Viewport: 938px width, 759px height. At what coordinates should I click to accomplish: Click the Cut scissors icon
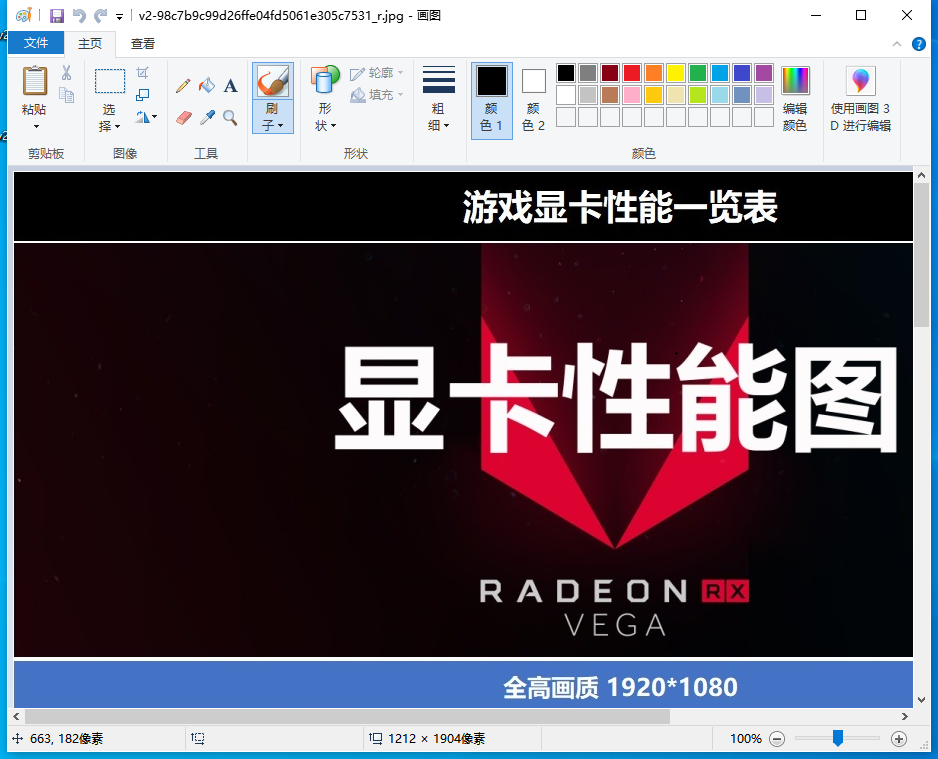(x=66, y=73)
